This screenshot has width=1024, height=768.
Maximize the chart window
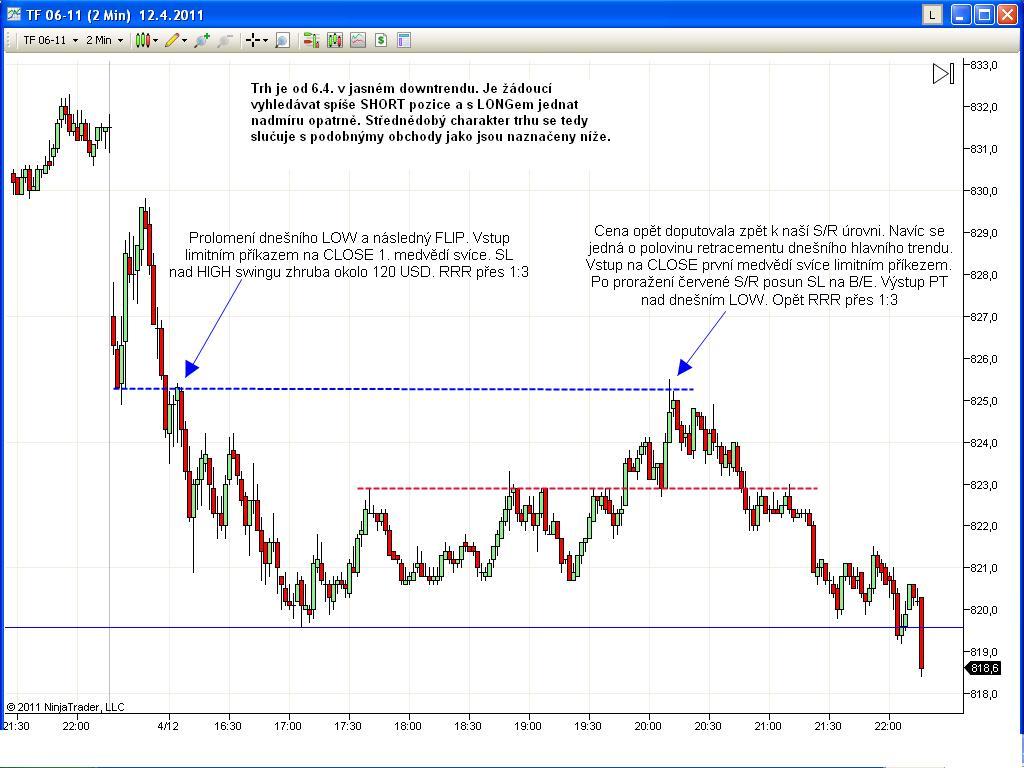(x=984, y=14)
